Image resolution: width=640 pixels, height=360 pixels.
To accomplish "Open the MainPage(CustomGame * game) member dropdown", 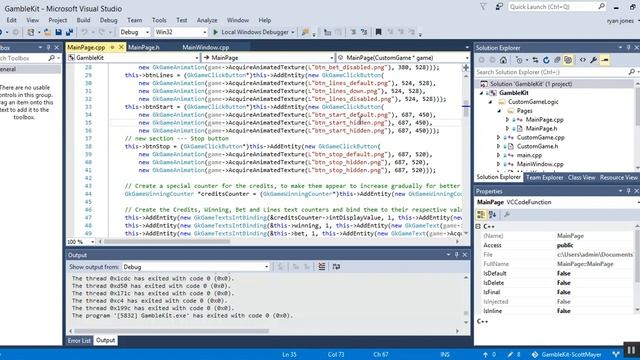I will pos(403,58).
